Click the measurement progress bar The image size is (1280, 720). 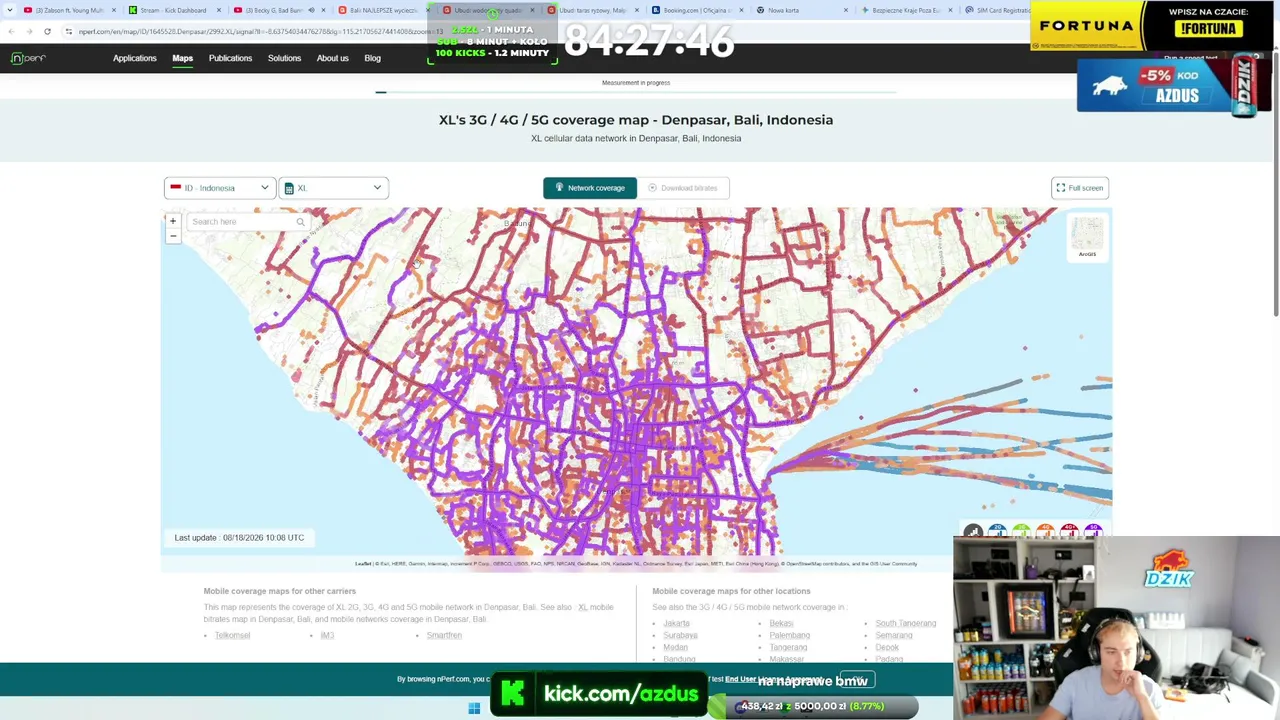pyautogui.click(x=636, y=92)
